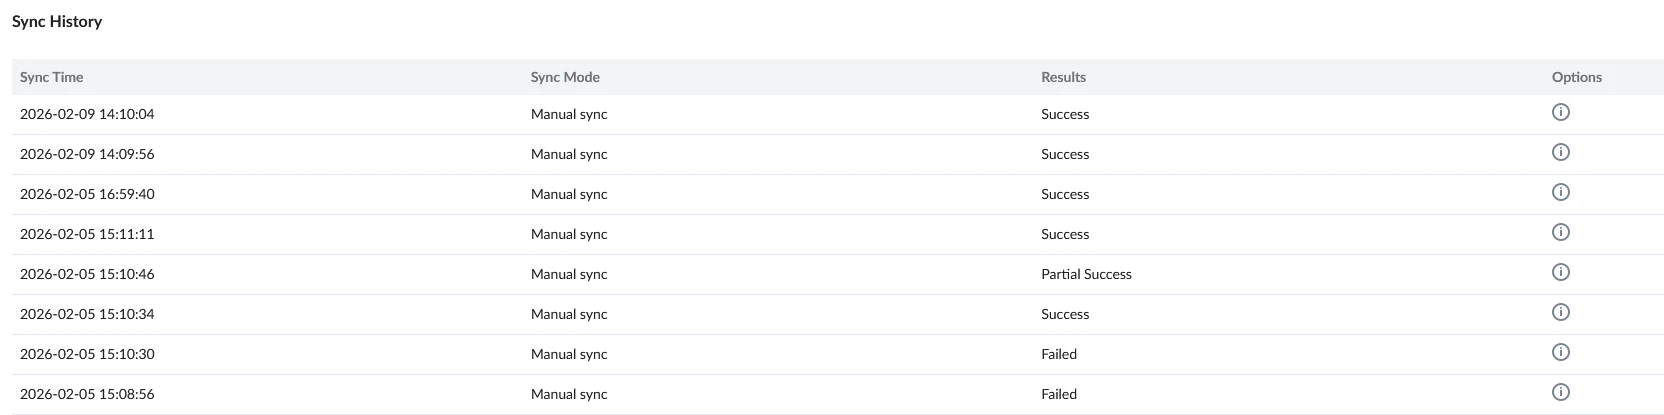
Task: Open info for the 14:10:04 sync
Action: click(x=1560, y=112)
